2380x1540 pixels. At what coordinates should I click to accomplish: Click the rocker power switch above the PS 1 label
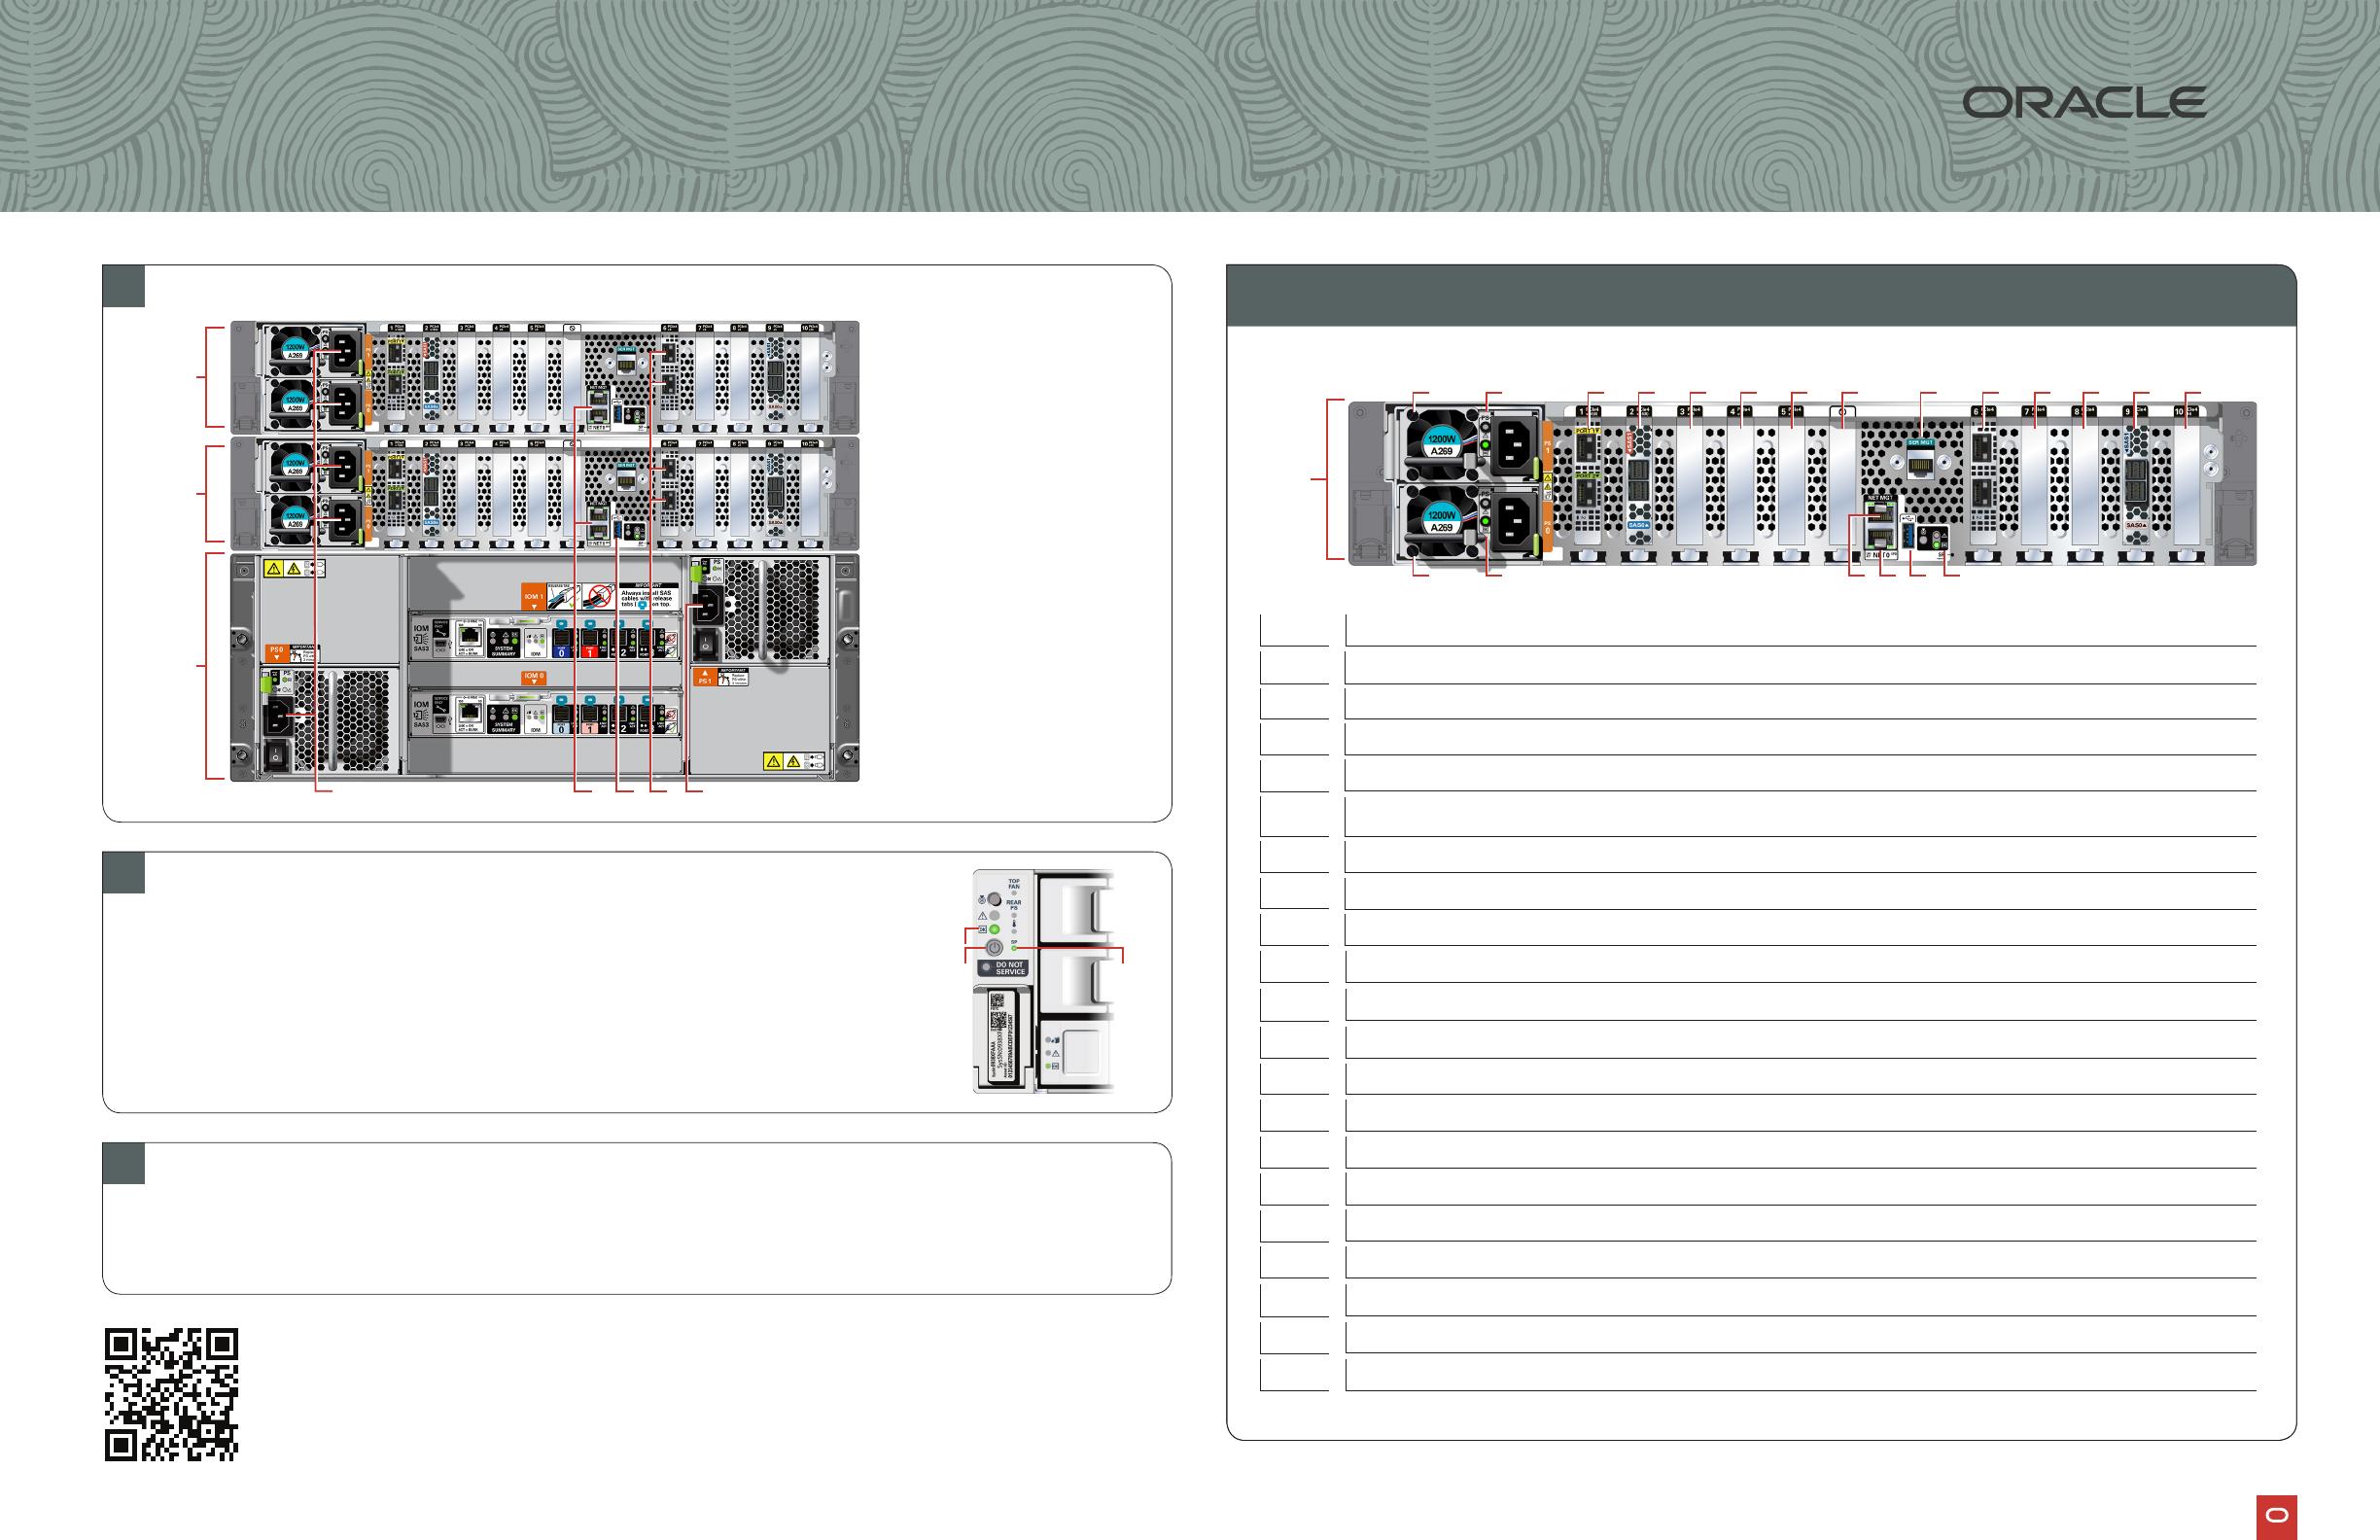click(706, 644)
